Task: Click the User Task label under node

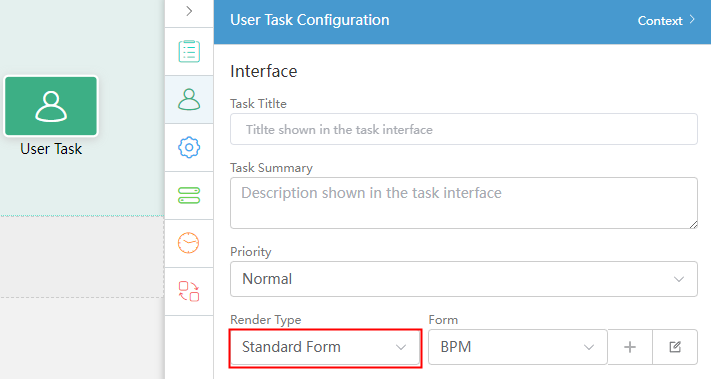Action: (x=51, y=149)
